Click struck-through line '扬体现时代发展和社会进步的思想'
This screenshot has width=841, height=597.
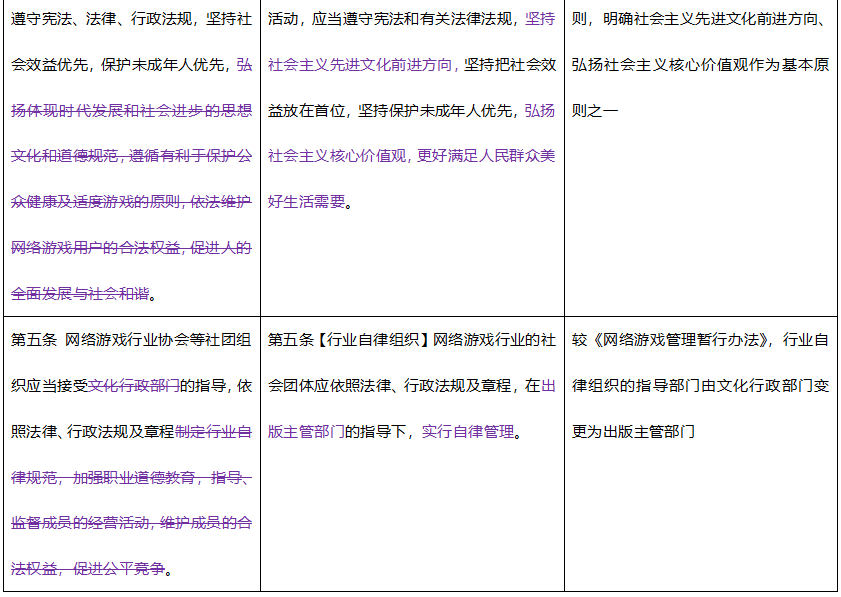point(131,110)
